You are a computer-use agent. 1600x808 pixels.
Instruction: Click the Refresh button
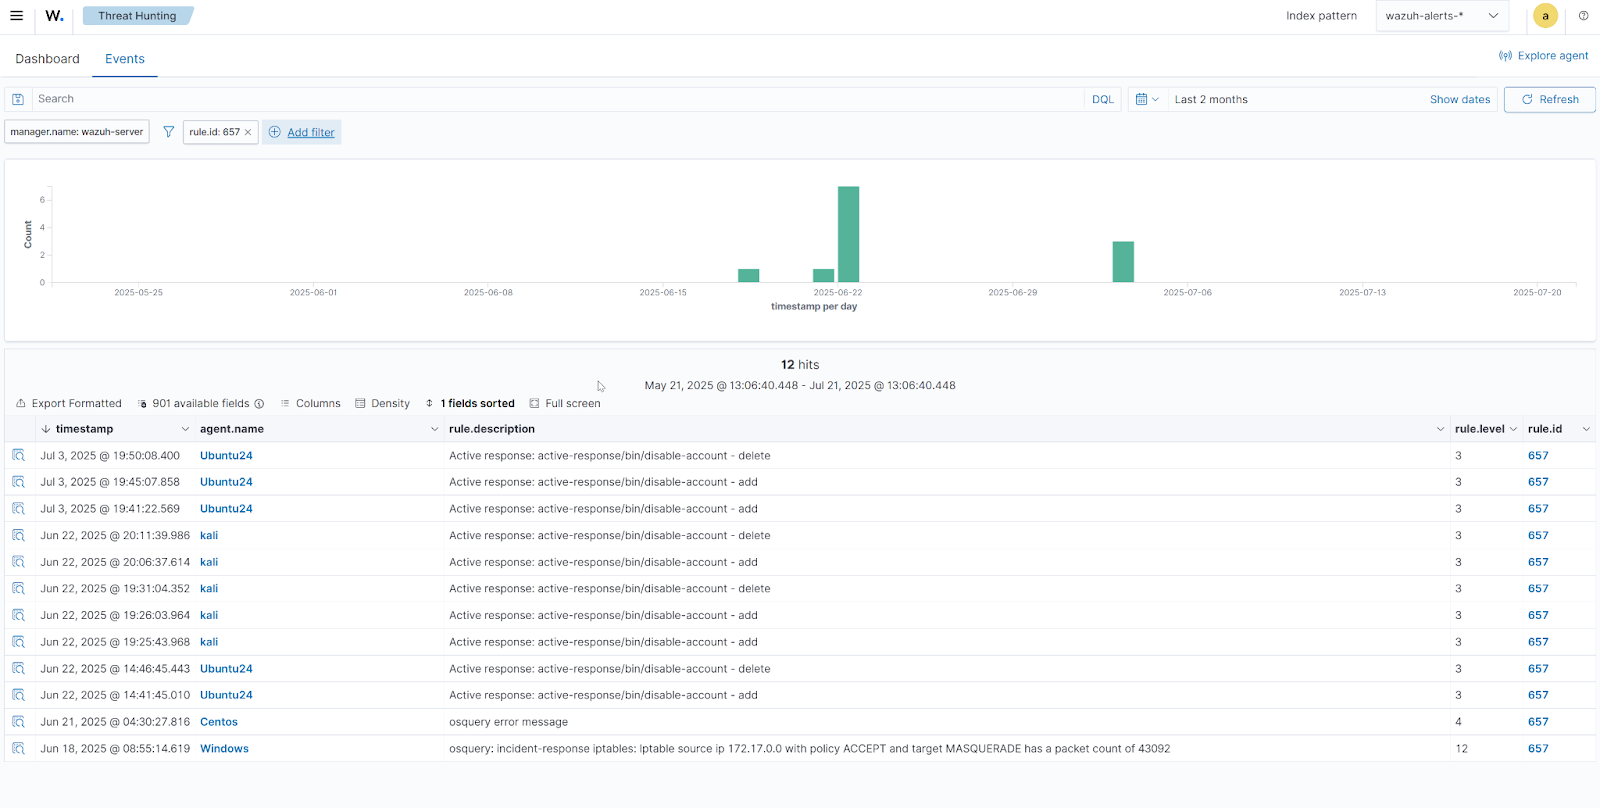(1549, 99)
